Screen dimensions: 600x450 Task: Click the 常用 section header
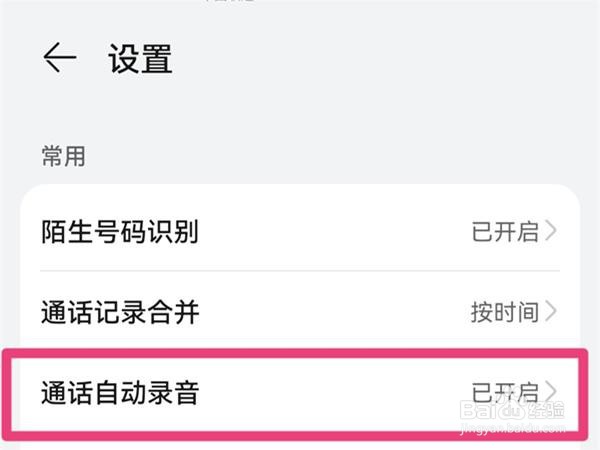point(62,156)
